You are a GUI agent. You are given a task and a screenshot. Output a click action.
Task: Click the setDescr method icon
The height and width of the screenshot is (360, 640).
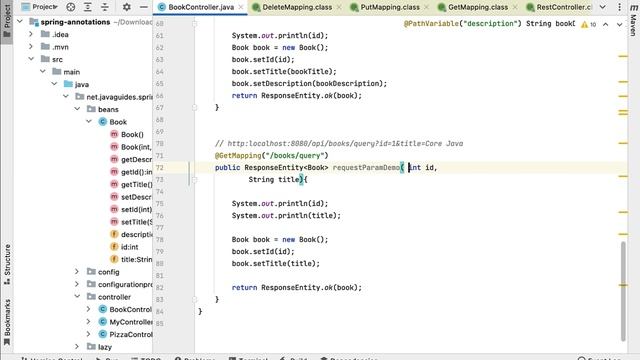(114, 197)
